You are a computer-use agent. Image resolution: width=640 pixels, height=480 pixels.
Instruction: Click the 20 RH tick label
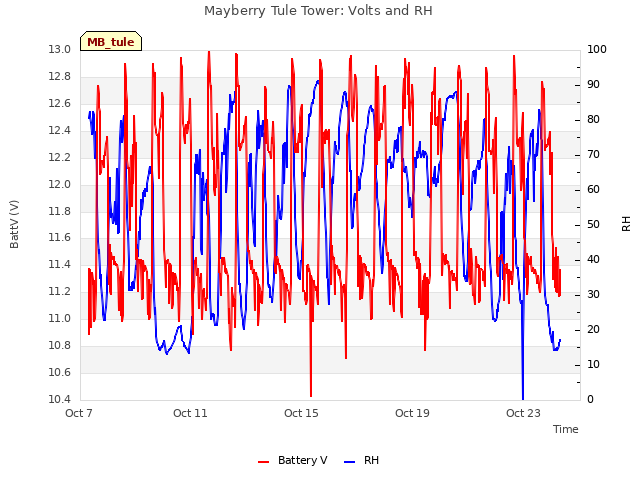pyautogui.click(x=593, y=329)
